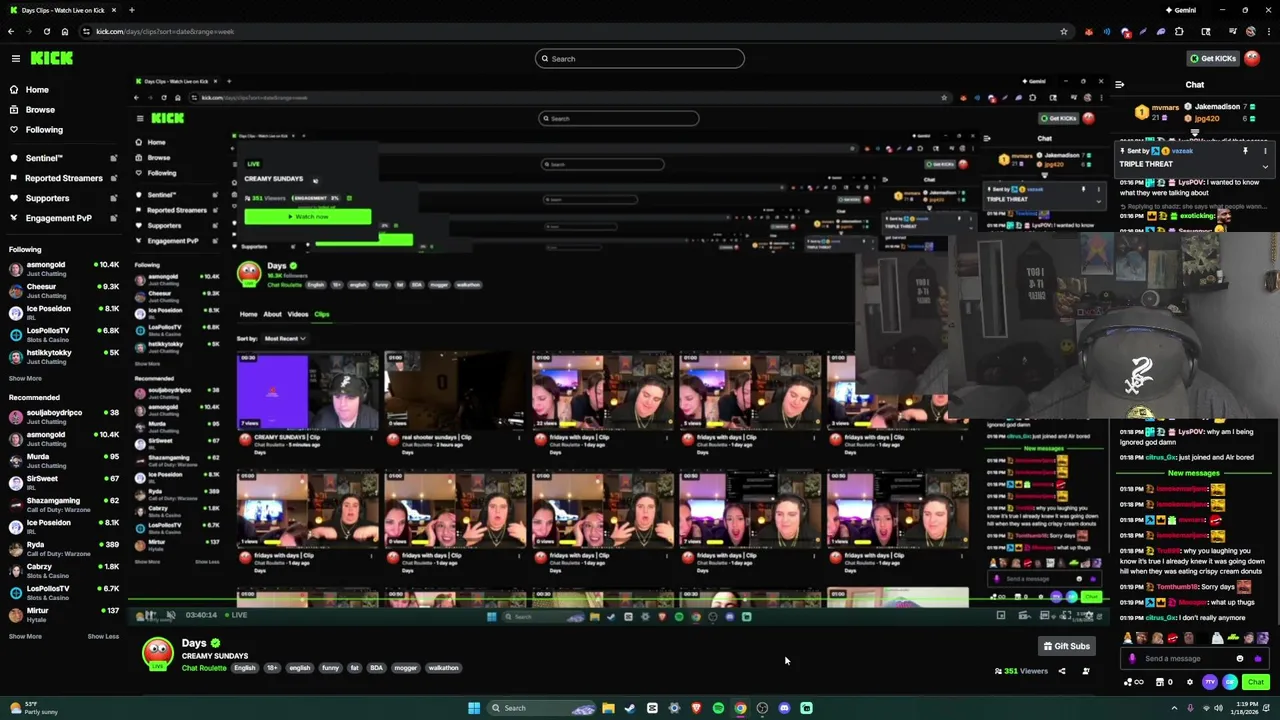The height and width of the screenshot is (720, 1280).
Task: Select the walkathon tag
Action: (443, 668)
